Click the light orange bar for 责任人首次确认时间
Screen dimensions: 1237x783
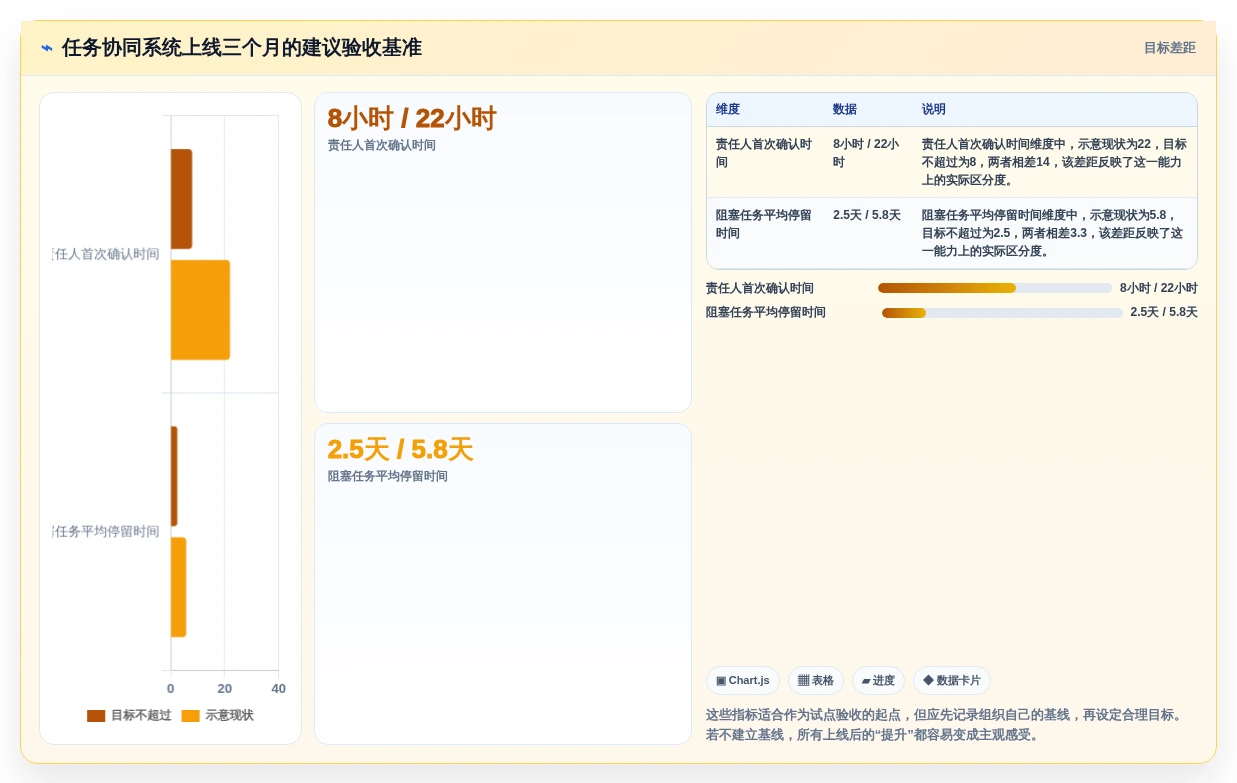point(200,310)
